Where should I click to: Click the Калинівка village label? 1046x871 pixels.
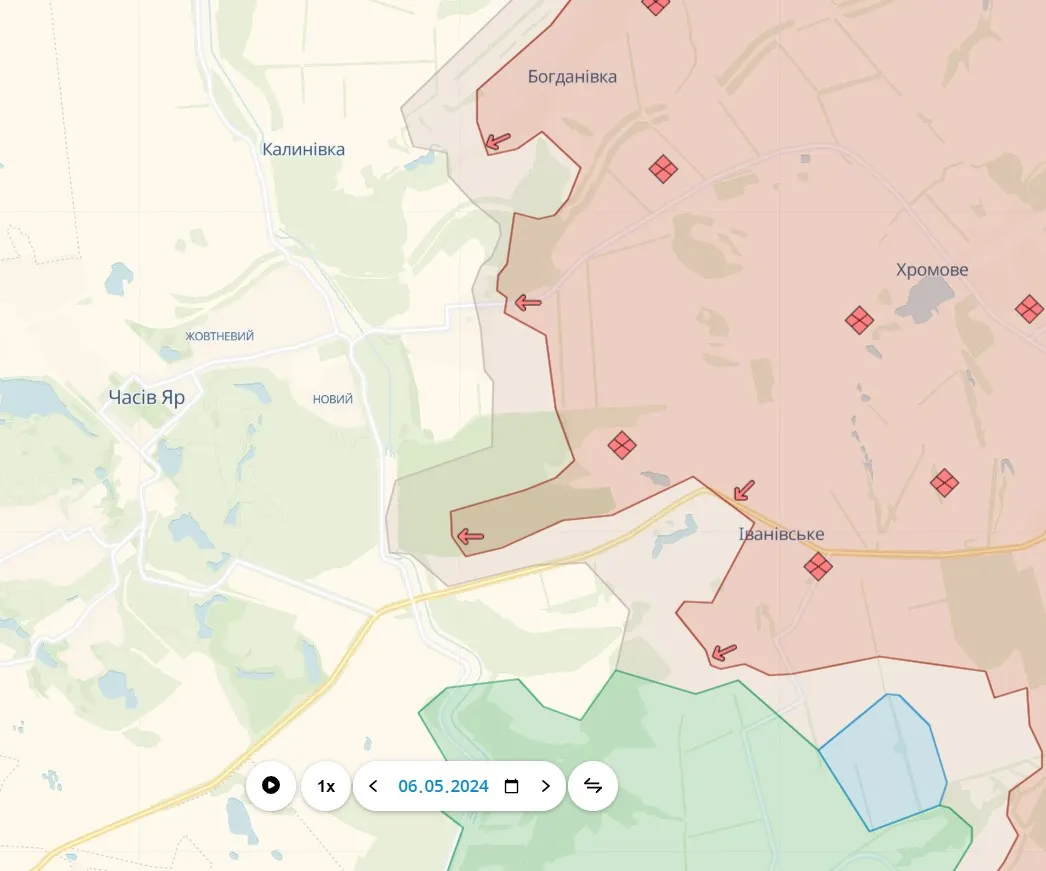click(x=303, y=149)
